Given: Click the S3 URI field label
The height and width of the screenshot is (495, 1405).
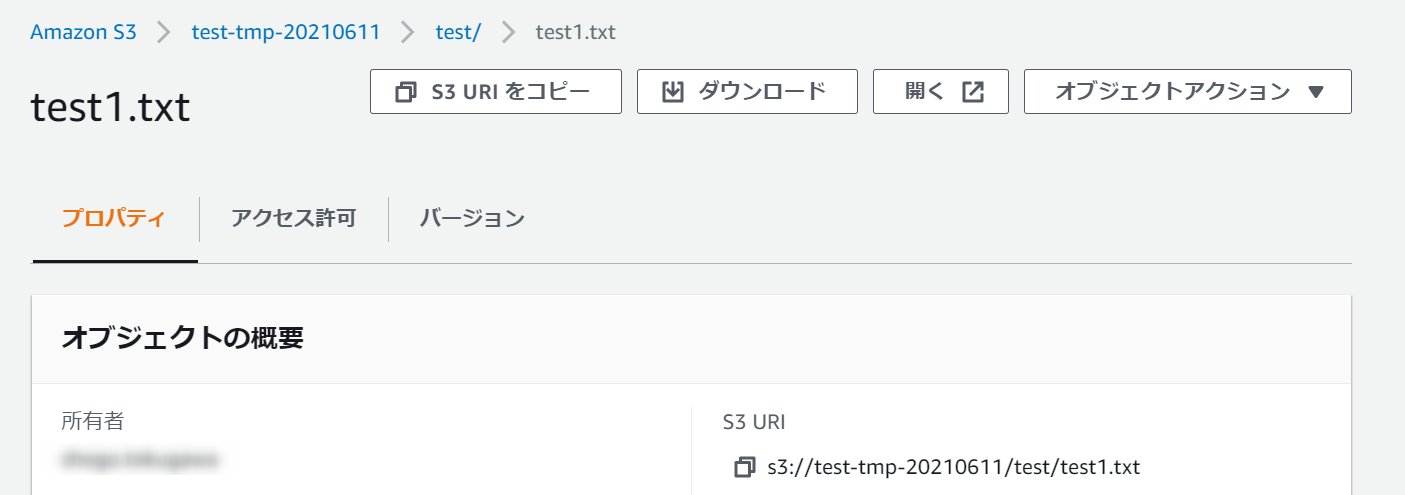Looking at the screenshot, I should point(753,423).
